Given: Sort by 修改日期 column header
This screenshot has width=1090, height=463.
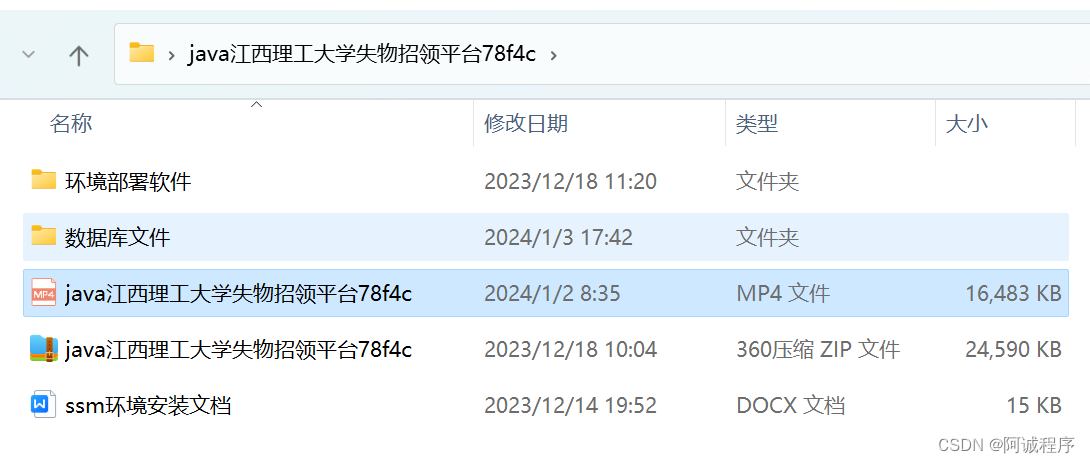Looking at the screenshot, I should [526, 124].
